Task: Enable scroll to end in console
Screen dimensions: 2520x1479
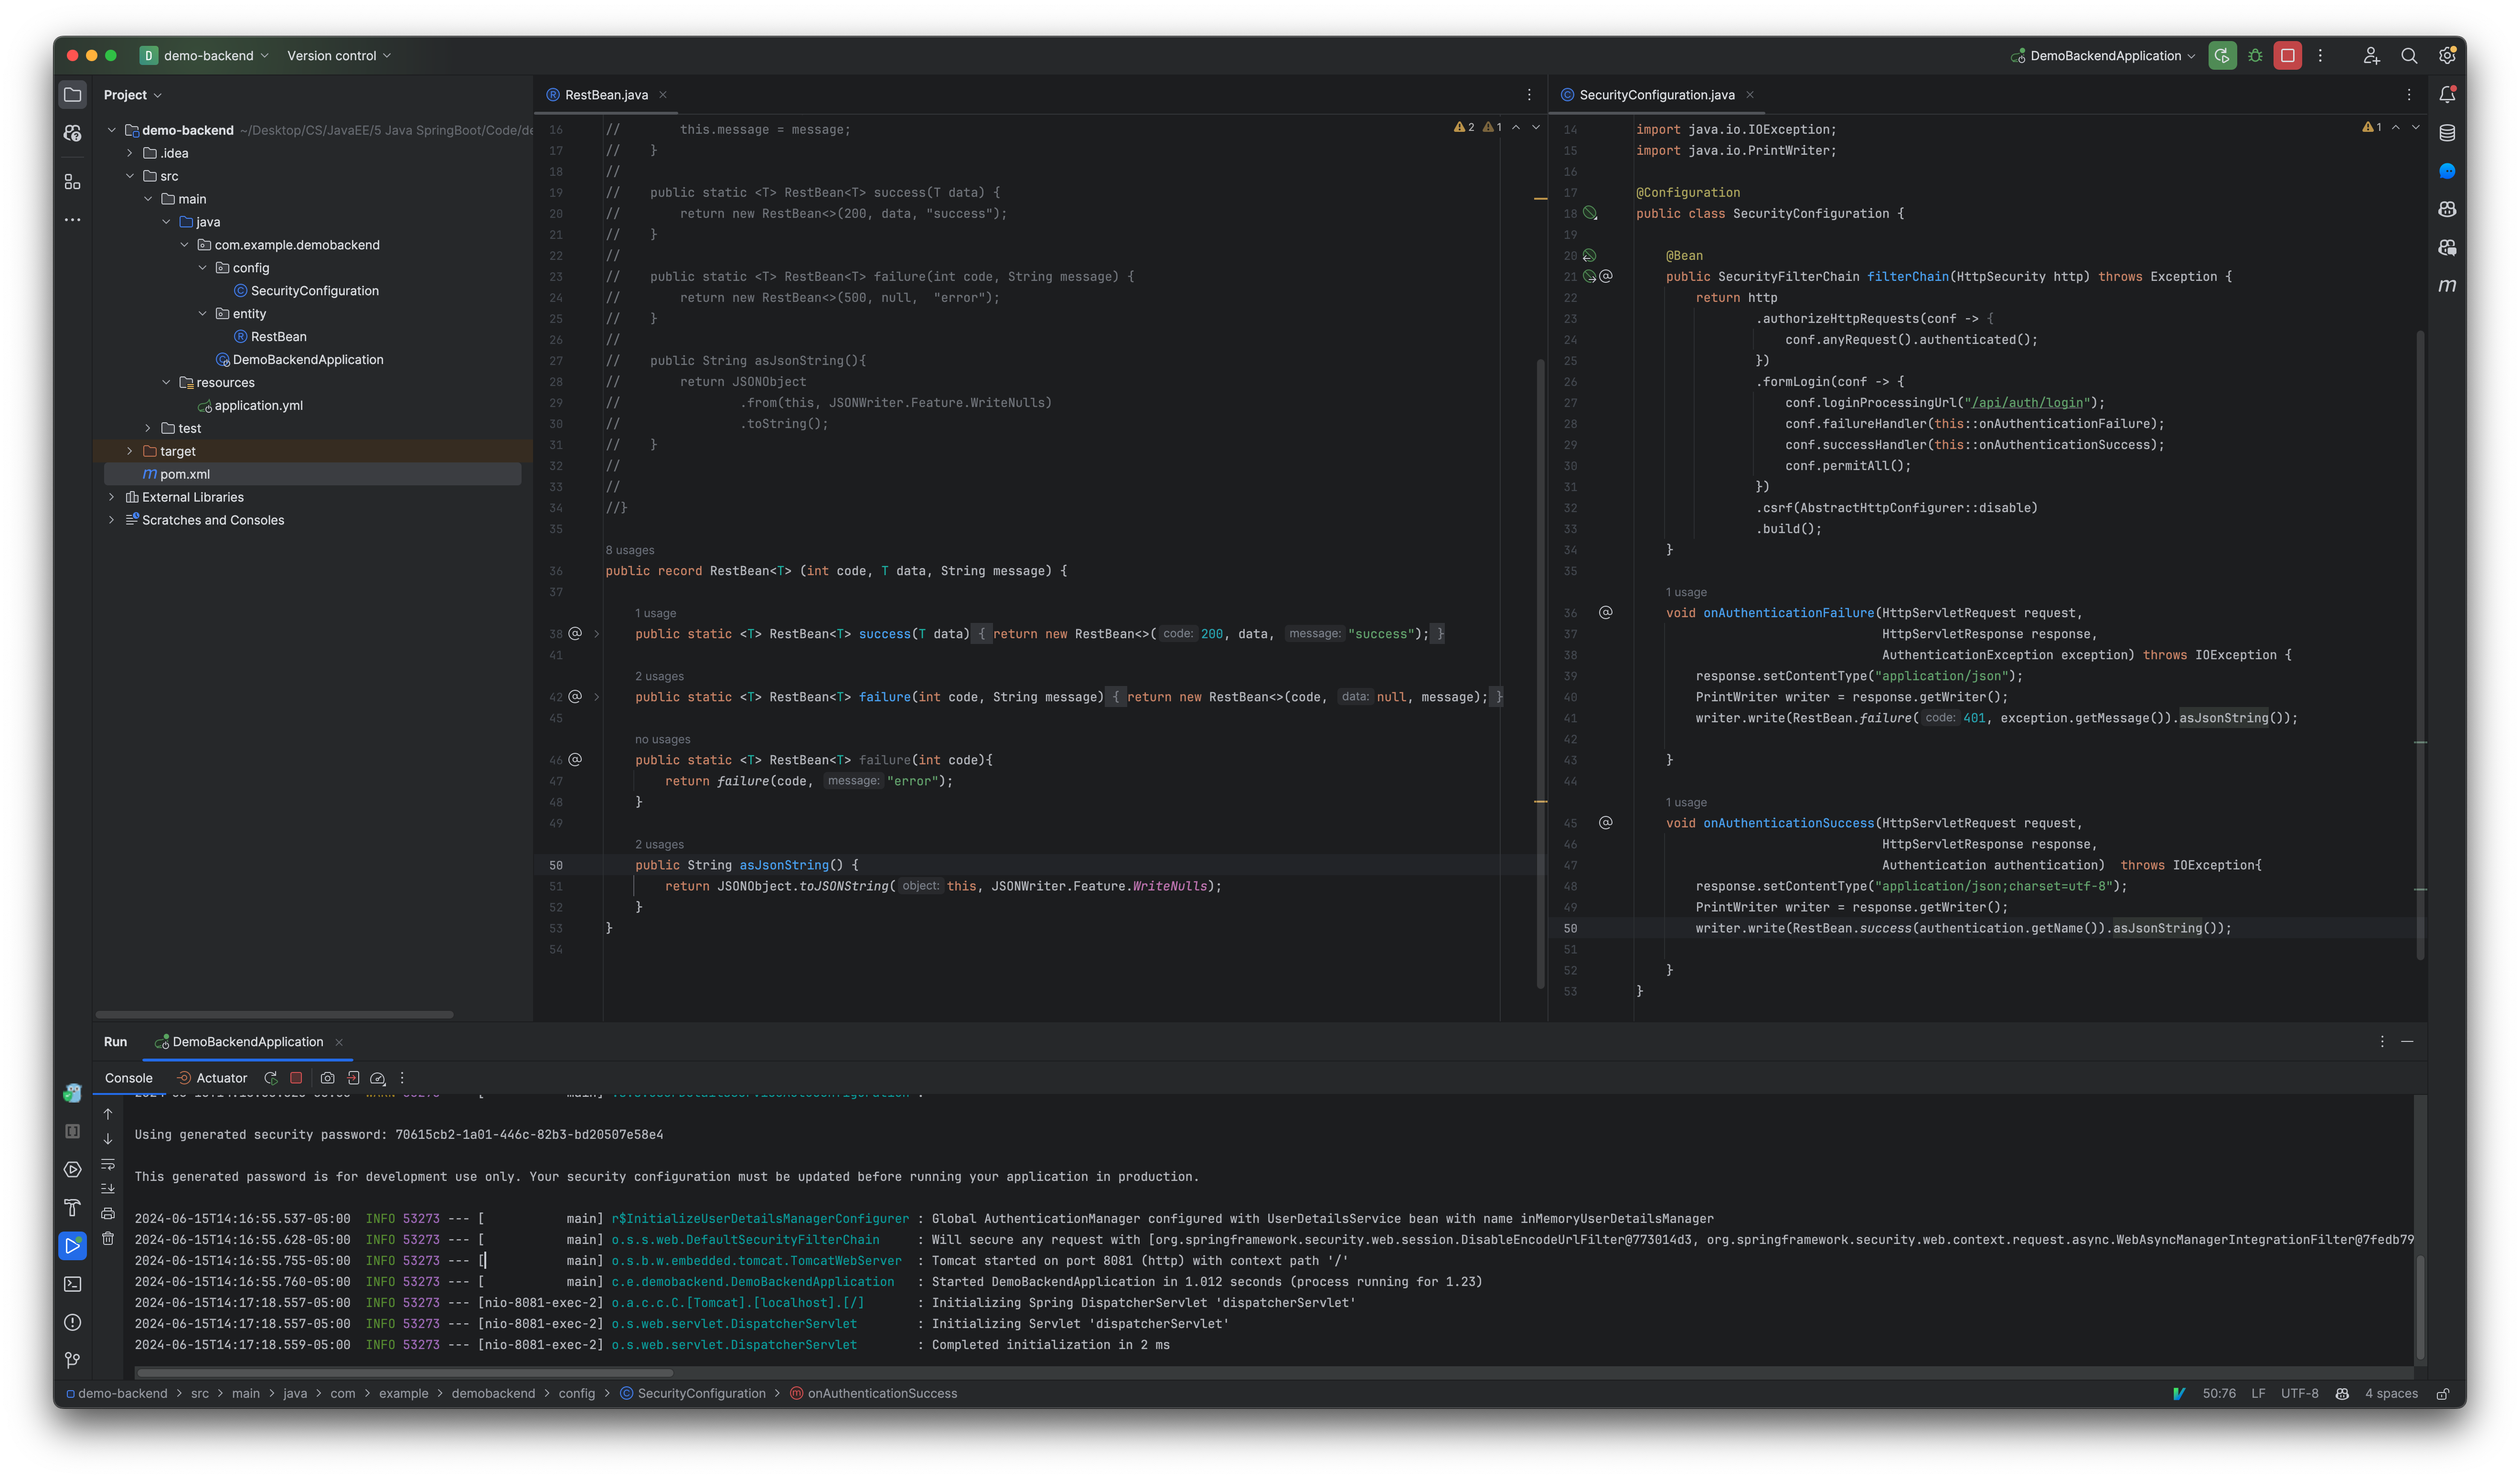Action: 108,1188
